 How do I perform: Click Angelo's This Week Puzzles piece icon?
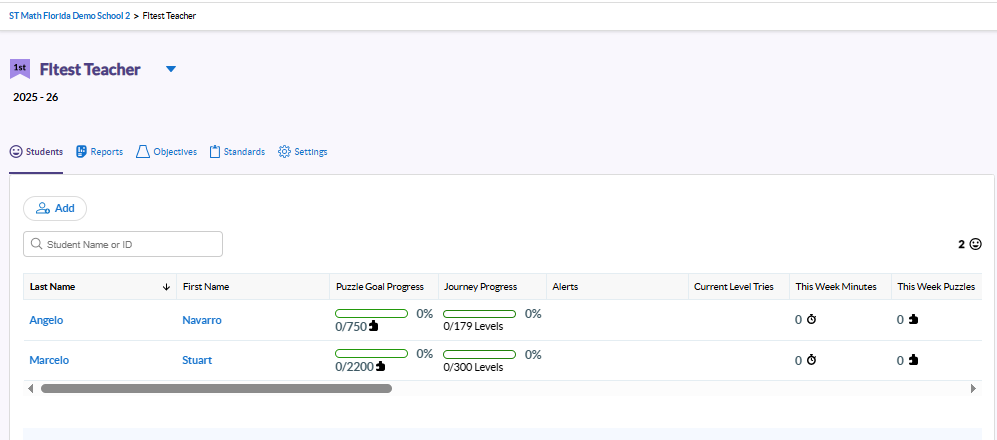(913, 320)
